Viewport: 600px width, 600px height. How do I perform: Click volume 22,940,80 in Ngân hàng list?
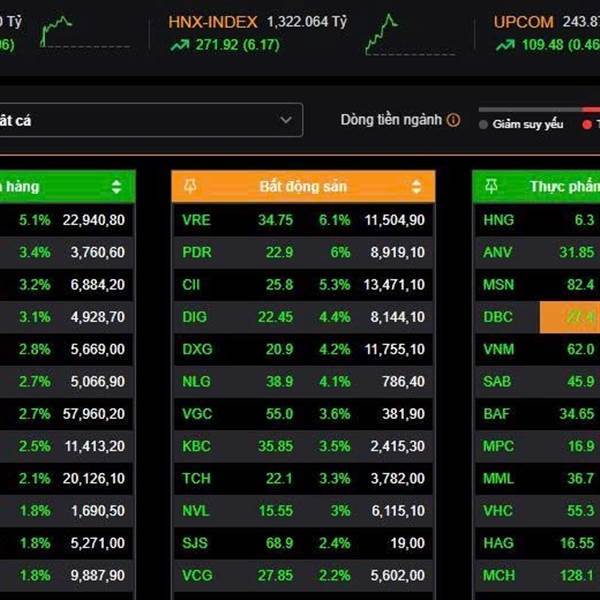94,220
